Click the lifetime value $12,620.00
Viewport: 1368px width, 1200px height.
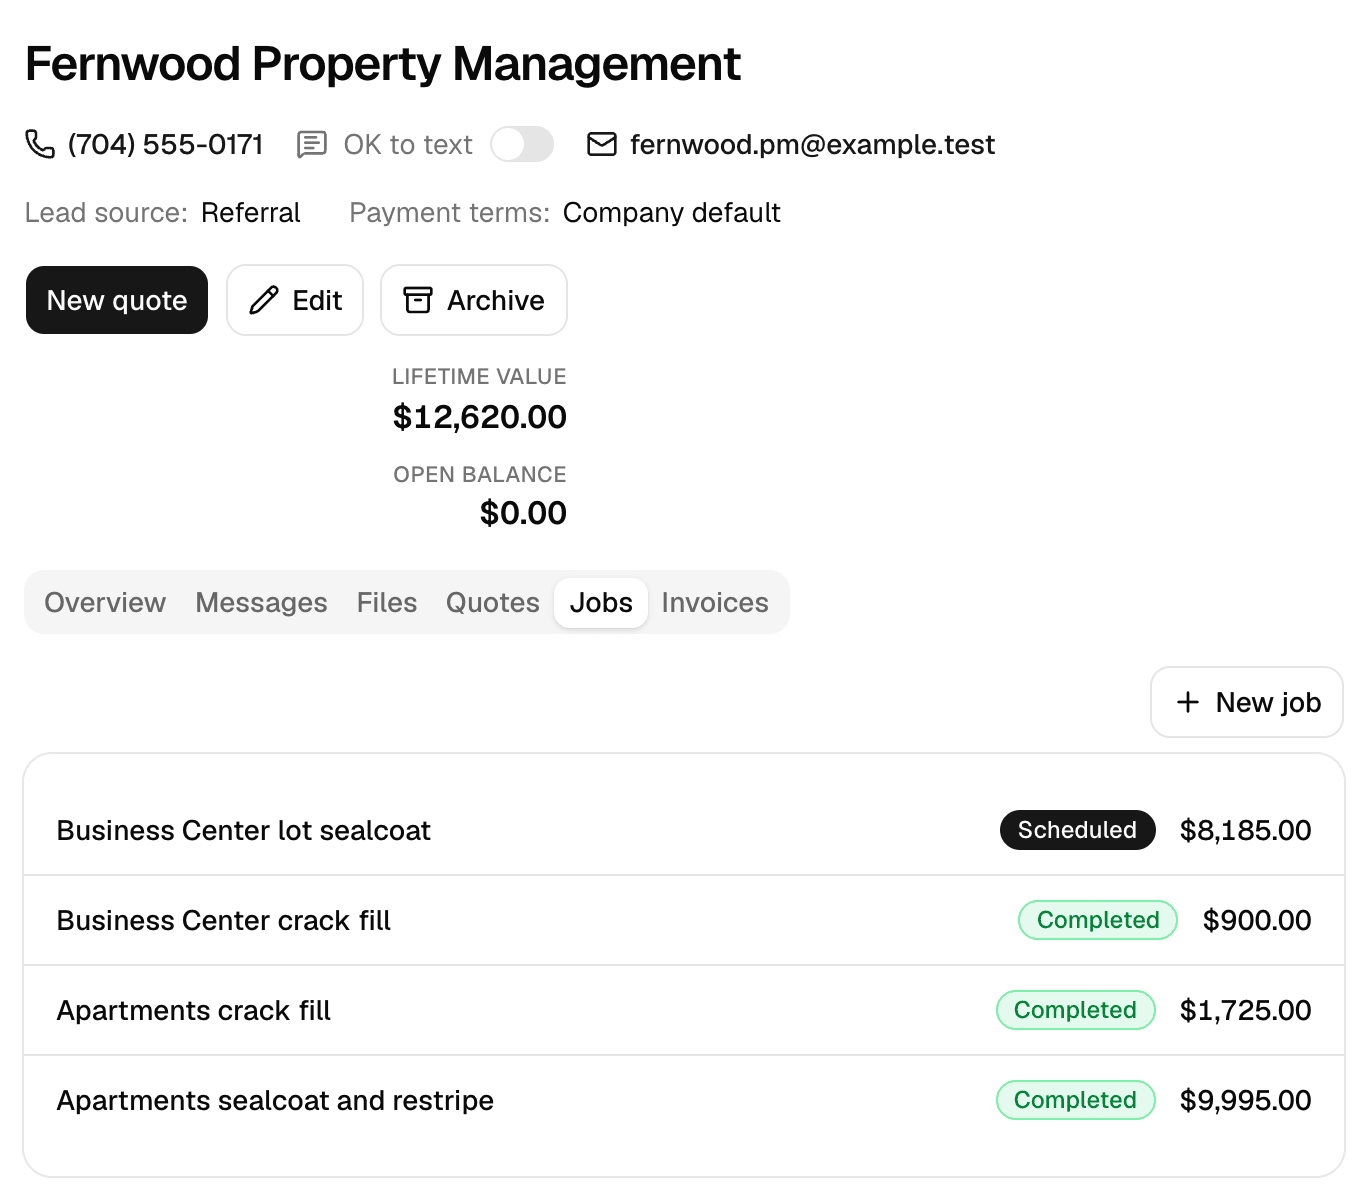pos(480,417)
